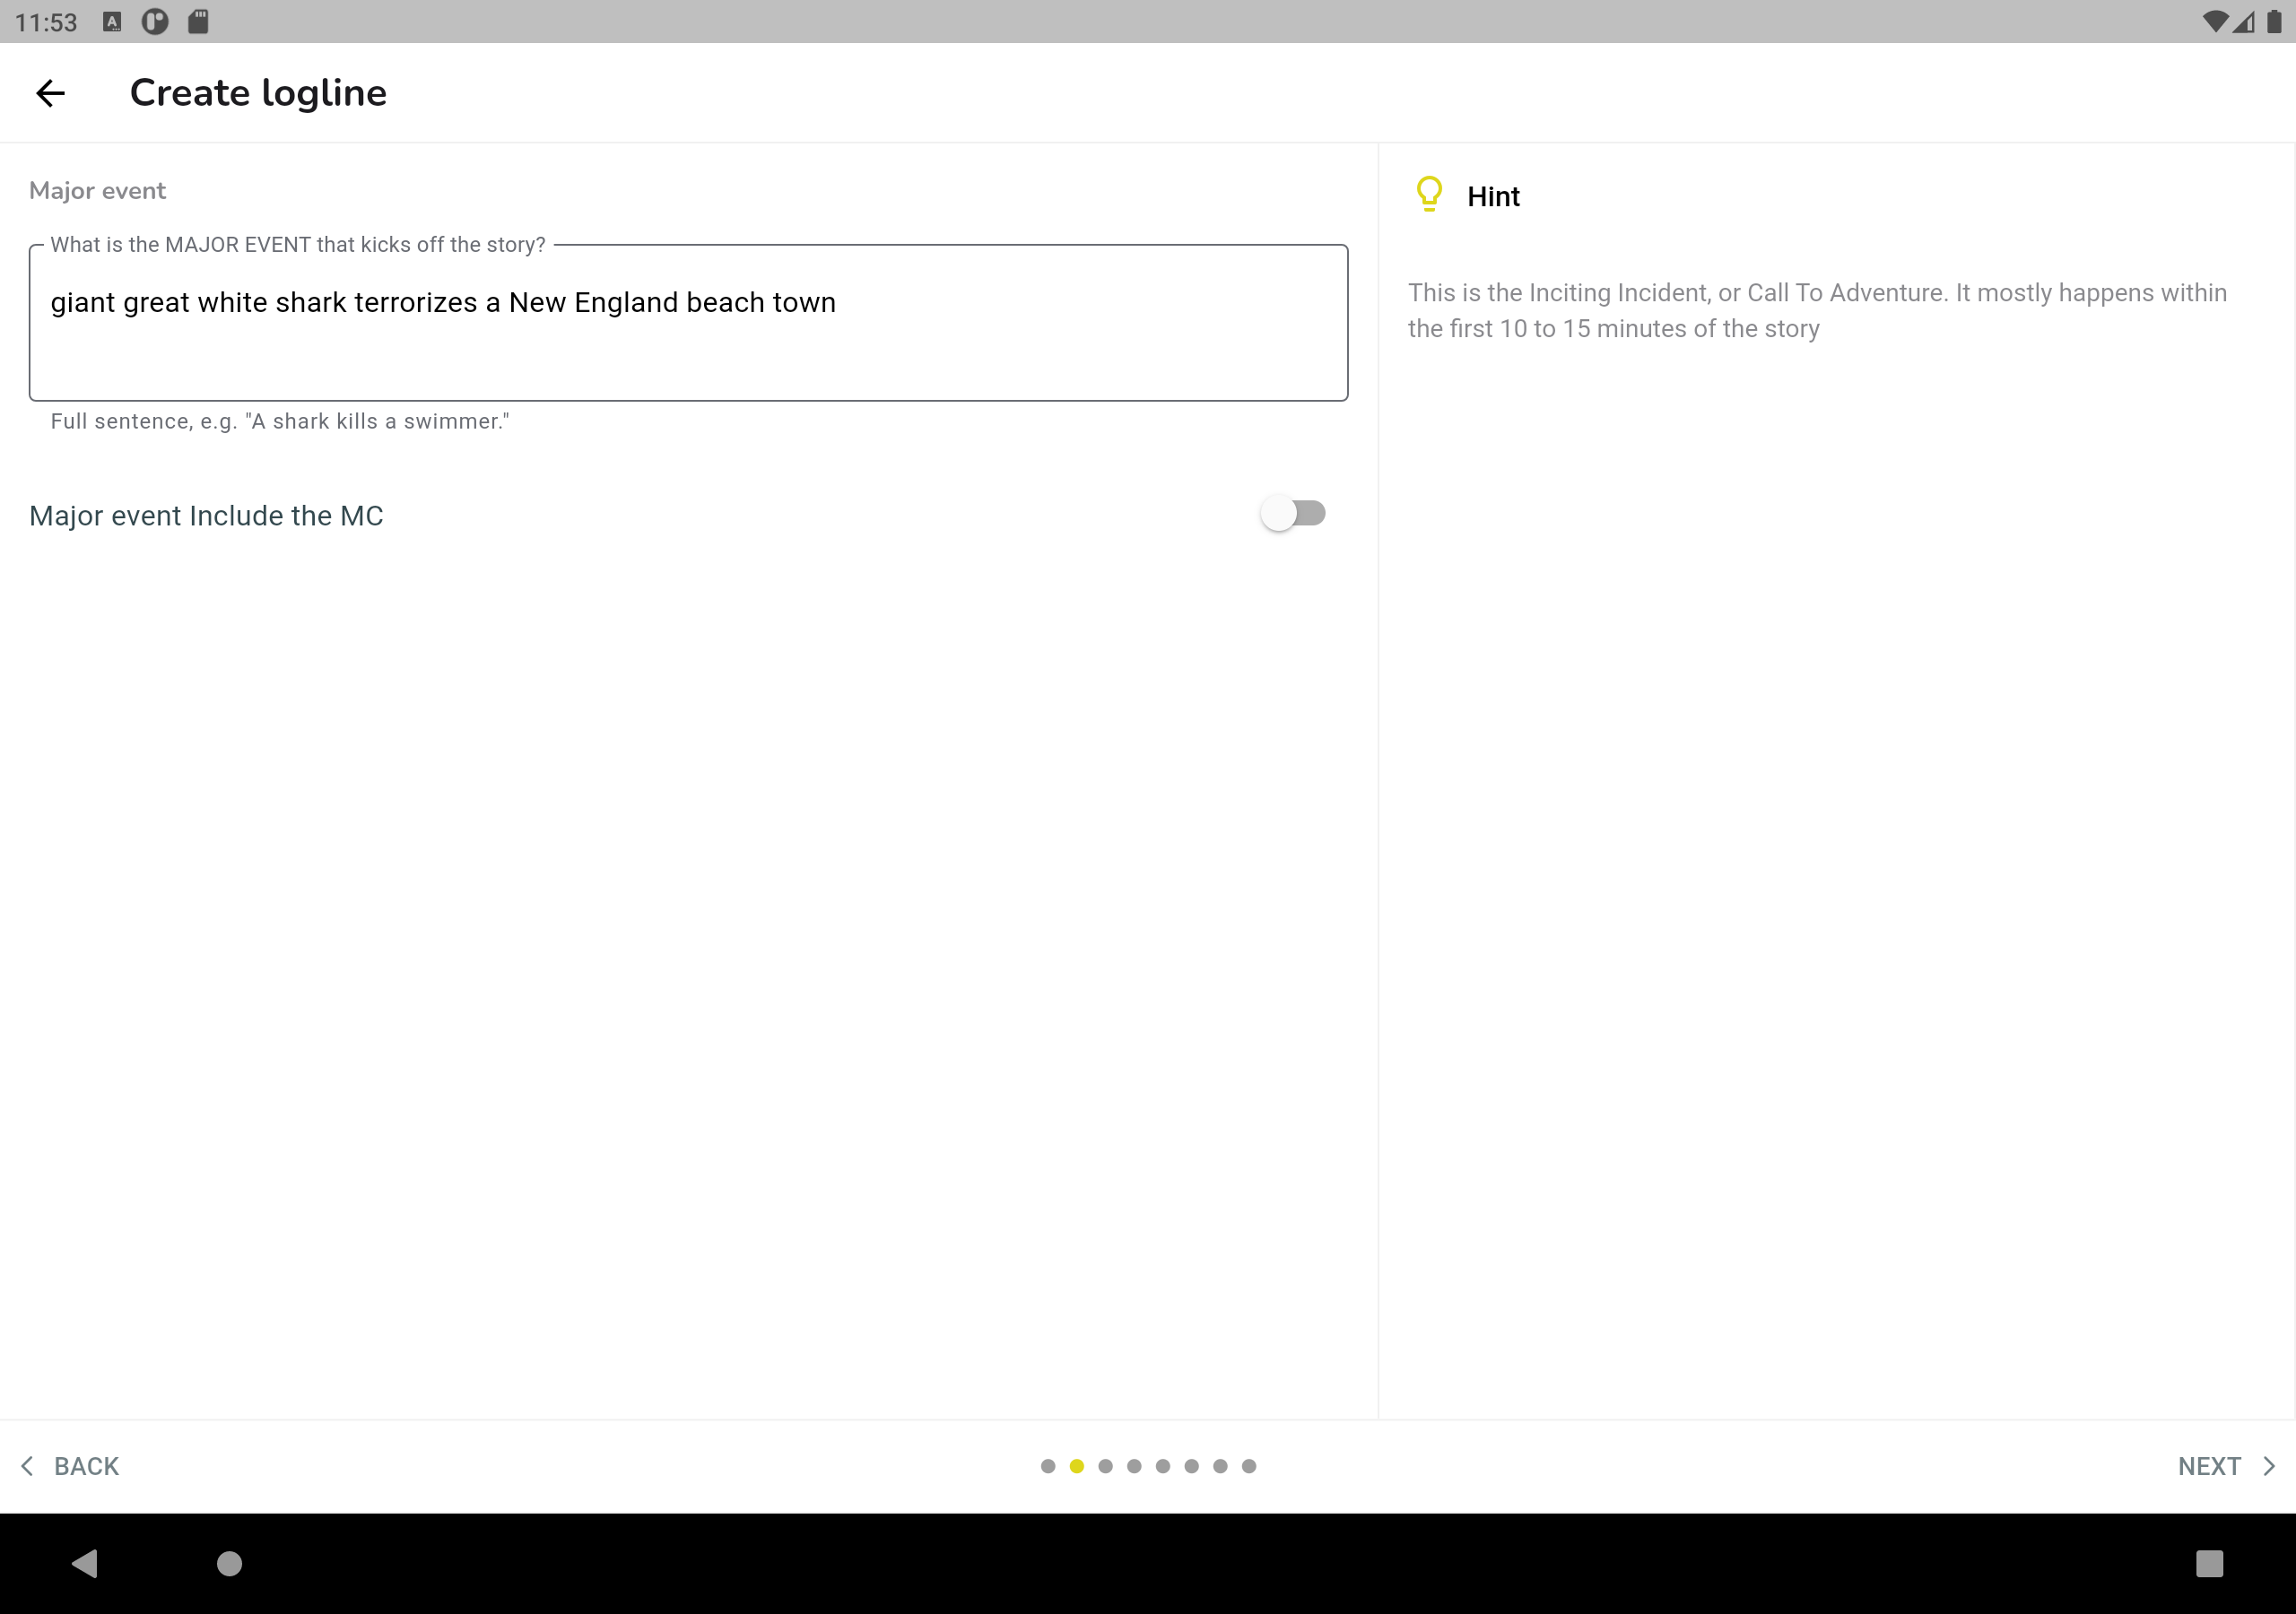Click the 'Major event Include the MC' label
2296x1614 pixels.
206,515
